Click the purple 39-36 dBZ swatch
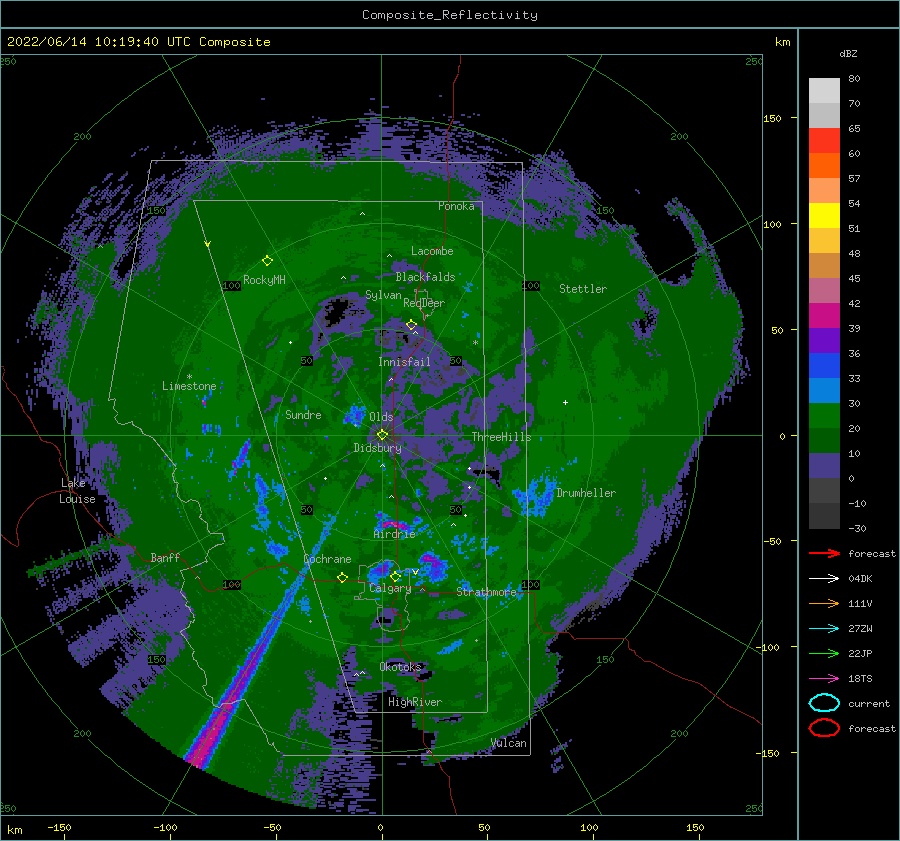Screen dimensions: 900x841 [824, 341]
